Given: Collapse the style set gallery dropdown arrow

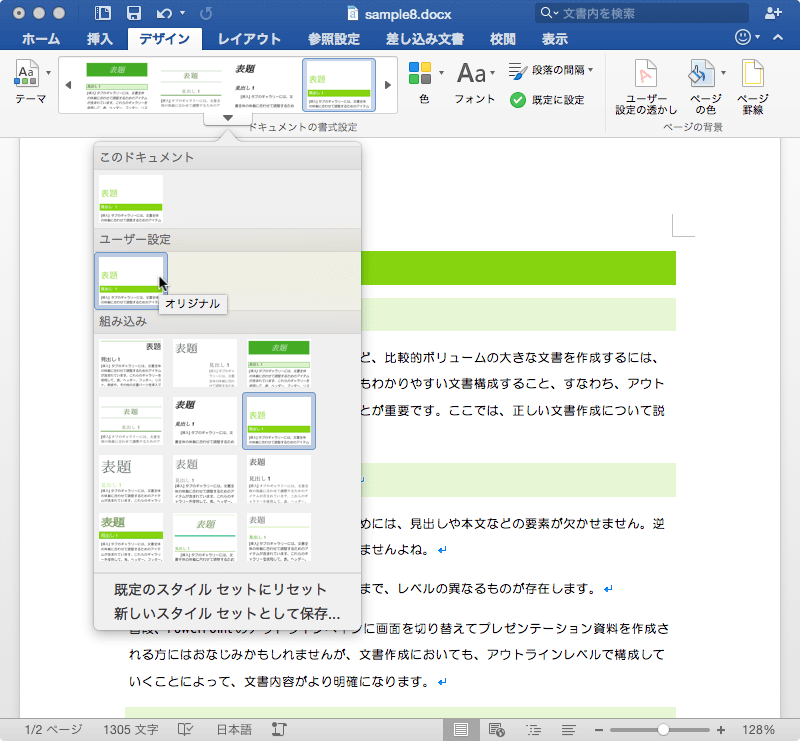Looking at the screenshot, I should (x=228, y=118).
